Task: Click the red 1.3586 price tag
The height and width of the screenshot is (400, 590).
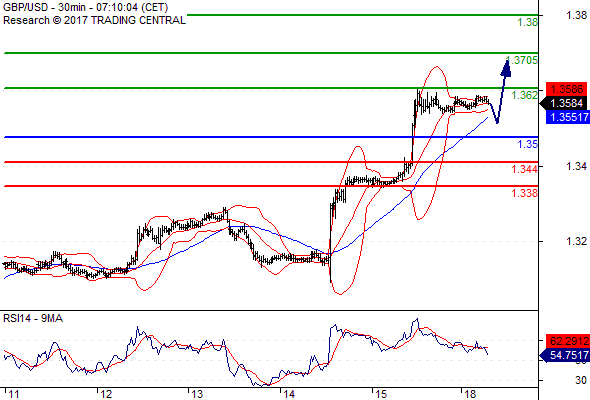Action: [x=566, y=89]
